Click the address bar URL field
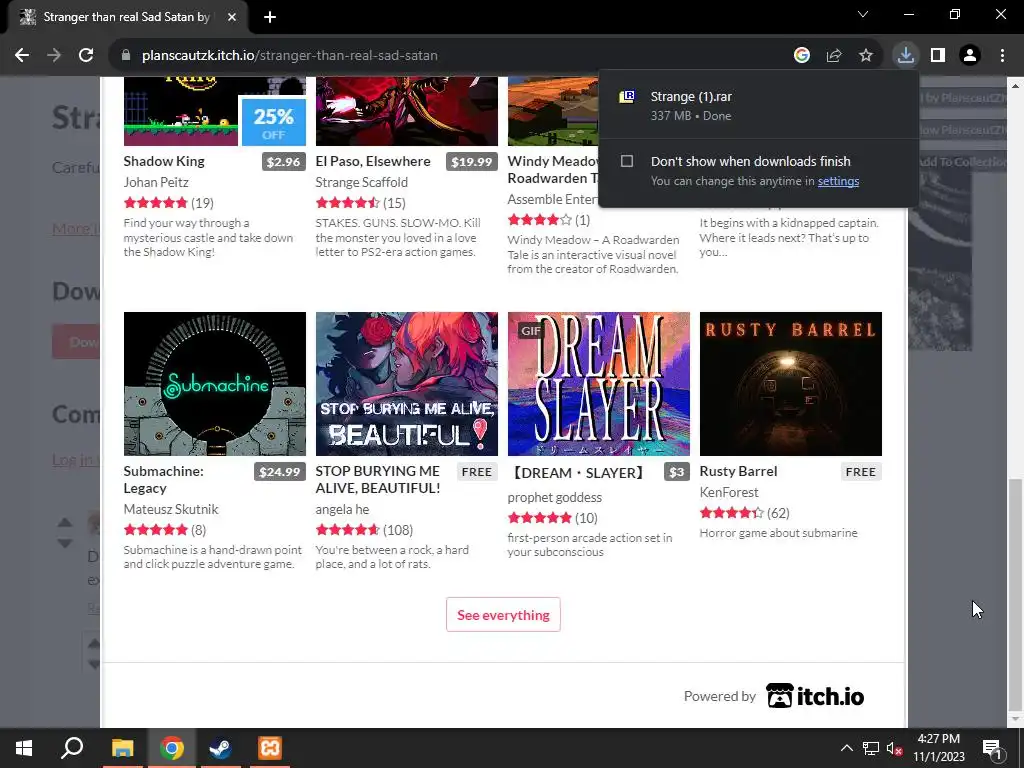Image resolution: width=1024 pixels, height=768 pixels. click(451, 56)
